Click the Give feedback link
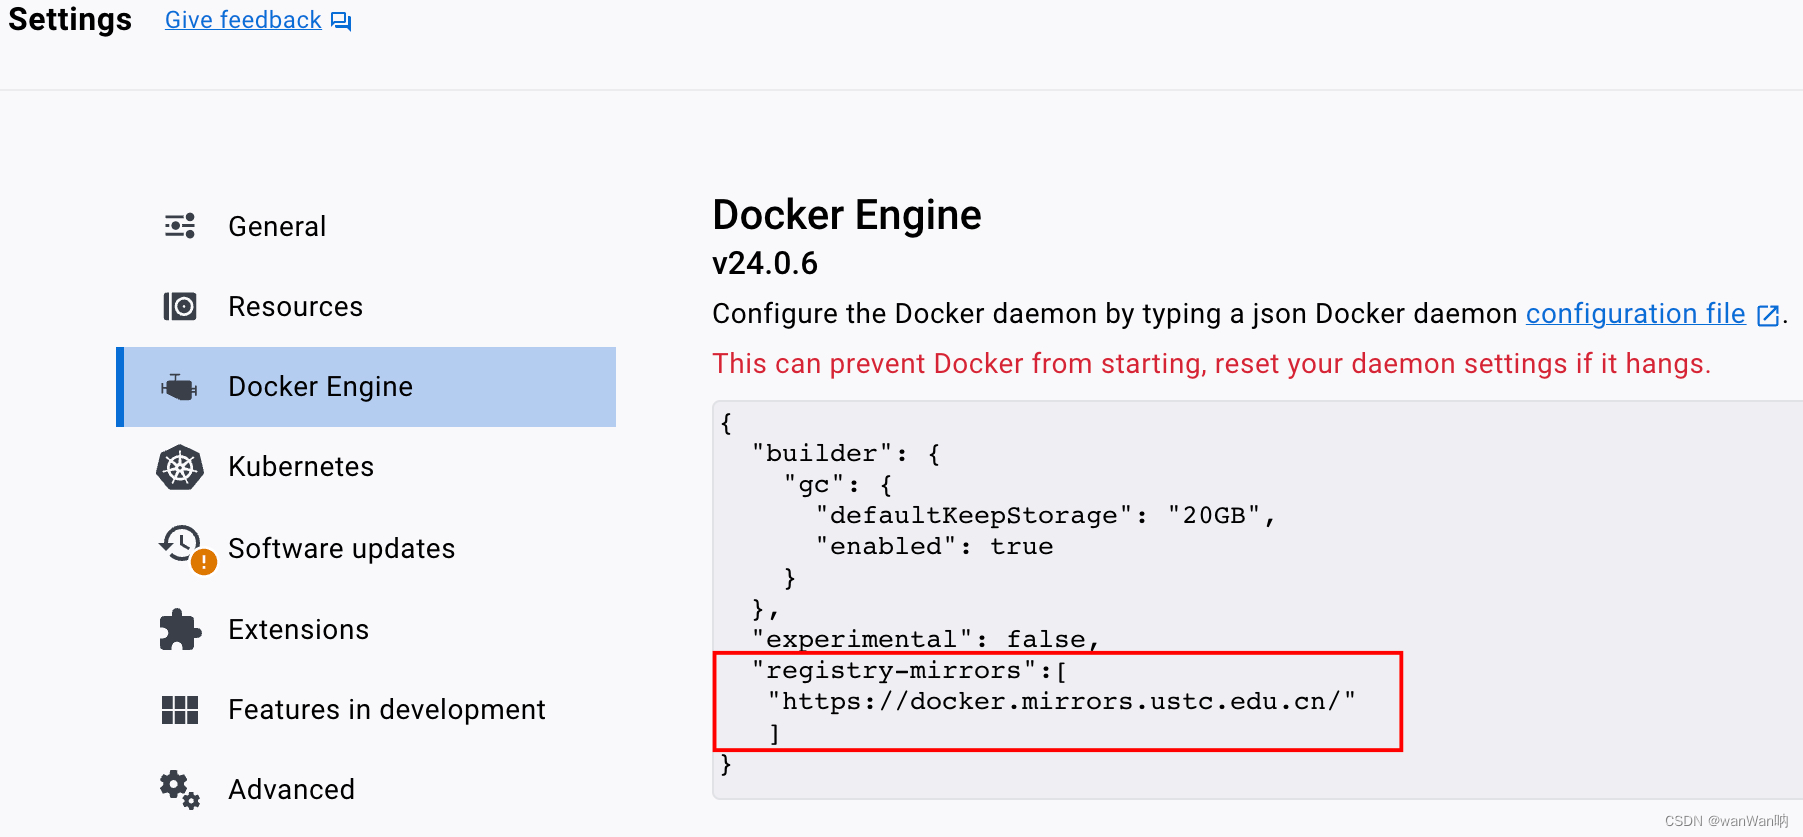1803x837 pixels. coord(243,20)
